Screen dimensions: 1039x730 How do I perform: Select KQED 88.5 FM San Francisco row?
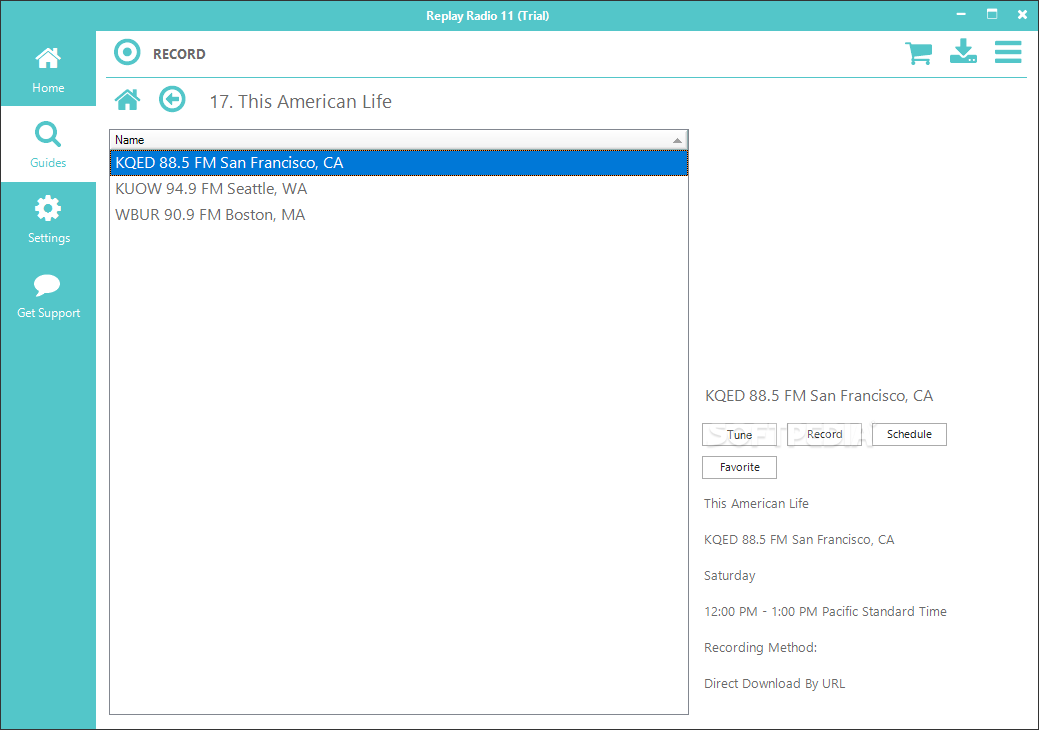point(399,163)
